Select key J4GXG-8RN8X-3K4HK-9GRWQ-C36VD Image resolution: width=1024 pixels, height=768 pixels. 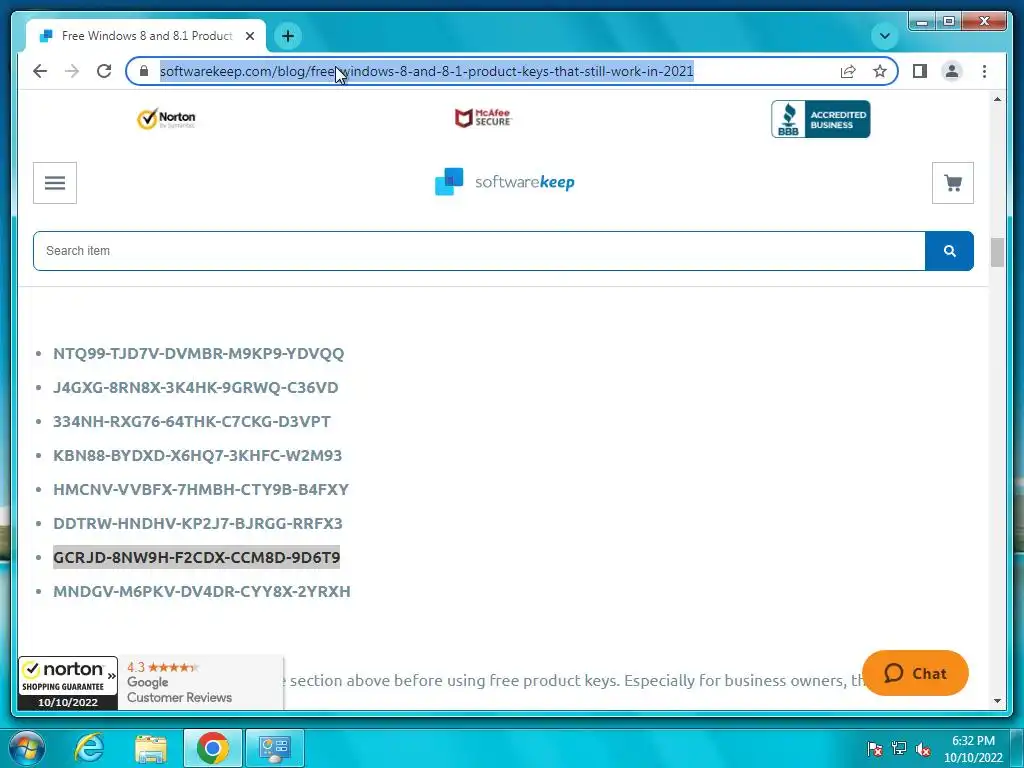point(196,387)
